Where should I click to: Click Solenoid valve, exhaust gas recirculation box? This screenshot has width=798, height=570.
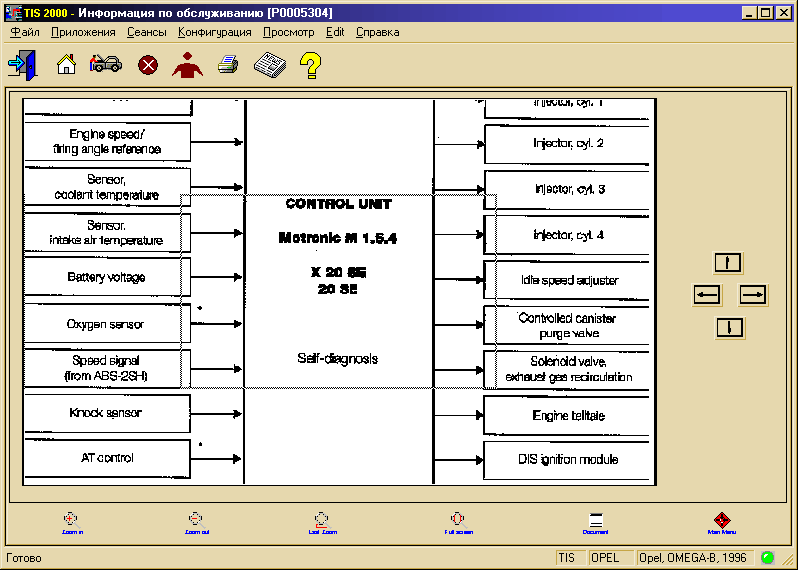tap(566, 370)
